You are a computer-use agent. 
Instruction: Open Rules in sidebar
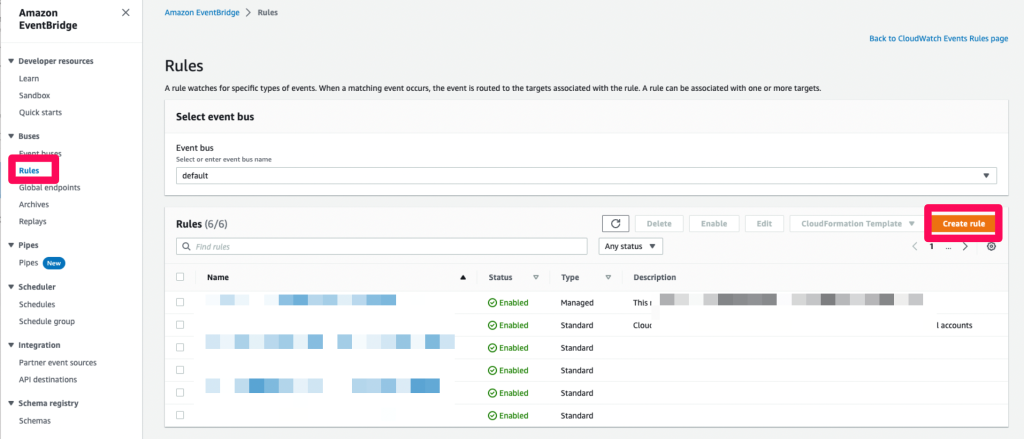(29, 171)
